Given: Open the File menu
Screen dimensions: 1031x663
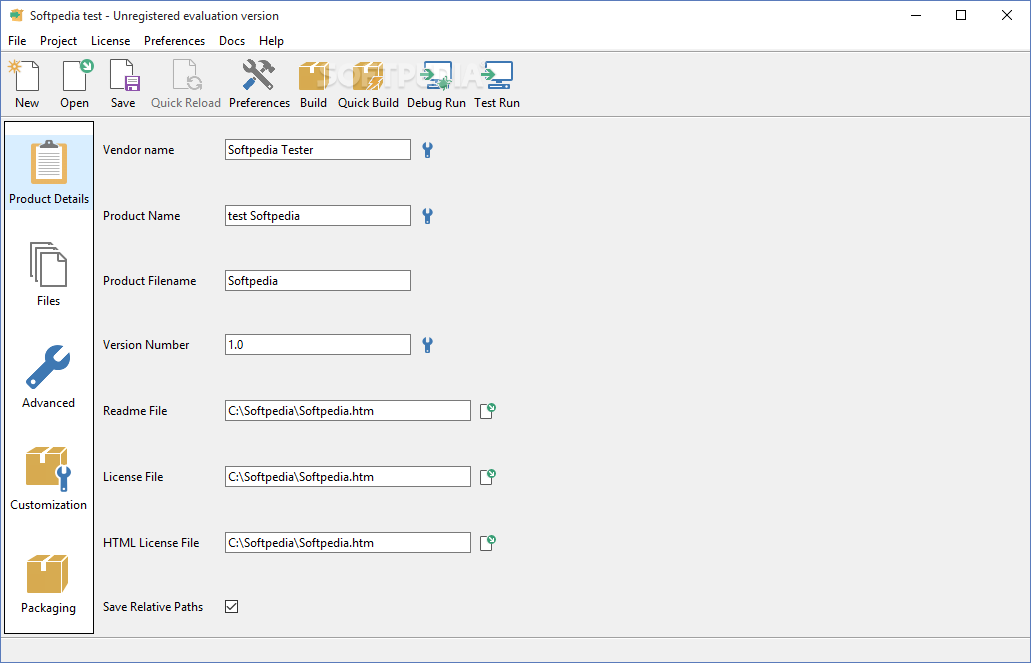Looking at the screenshot, I should [x=17, y=41].
